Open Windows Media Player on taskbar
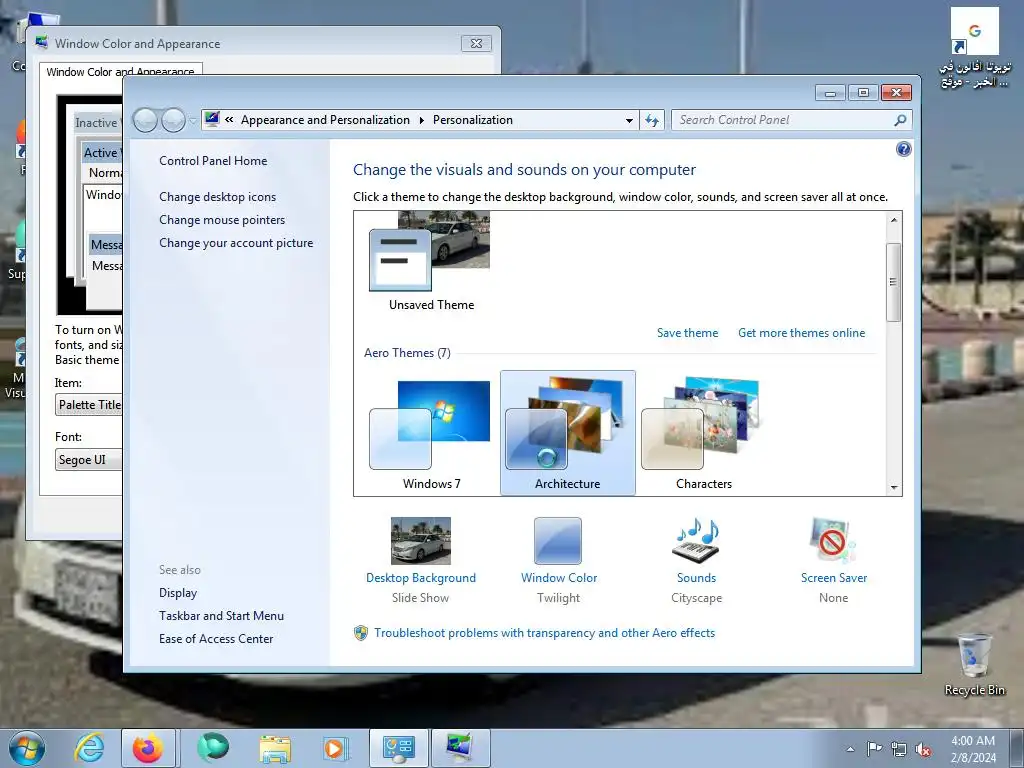The width and height of the screenshot is (1024, 768). [x=336, y=748]
